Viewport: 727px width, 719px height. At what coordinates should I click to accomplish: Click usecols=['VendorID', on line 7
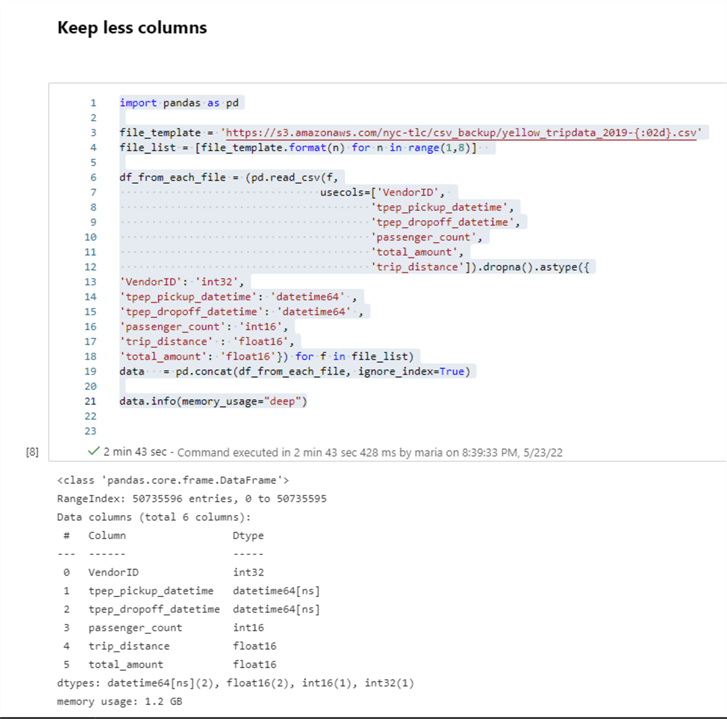point(383,192)
